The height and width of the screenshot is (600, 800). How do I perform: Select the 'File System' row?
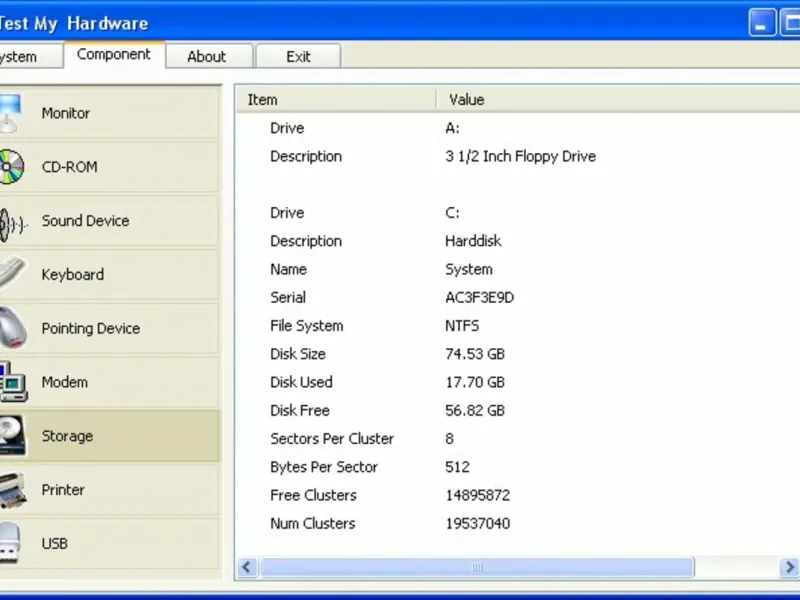(307, 326)
